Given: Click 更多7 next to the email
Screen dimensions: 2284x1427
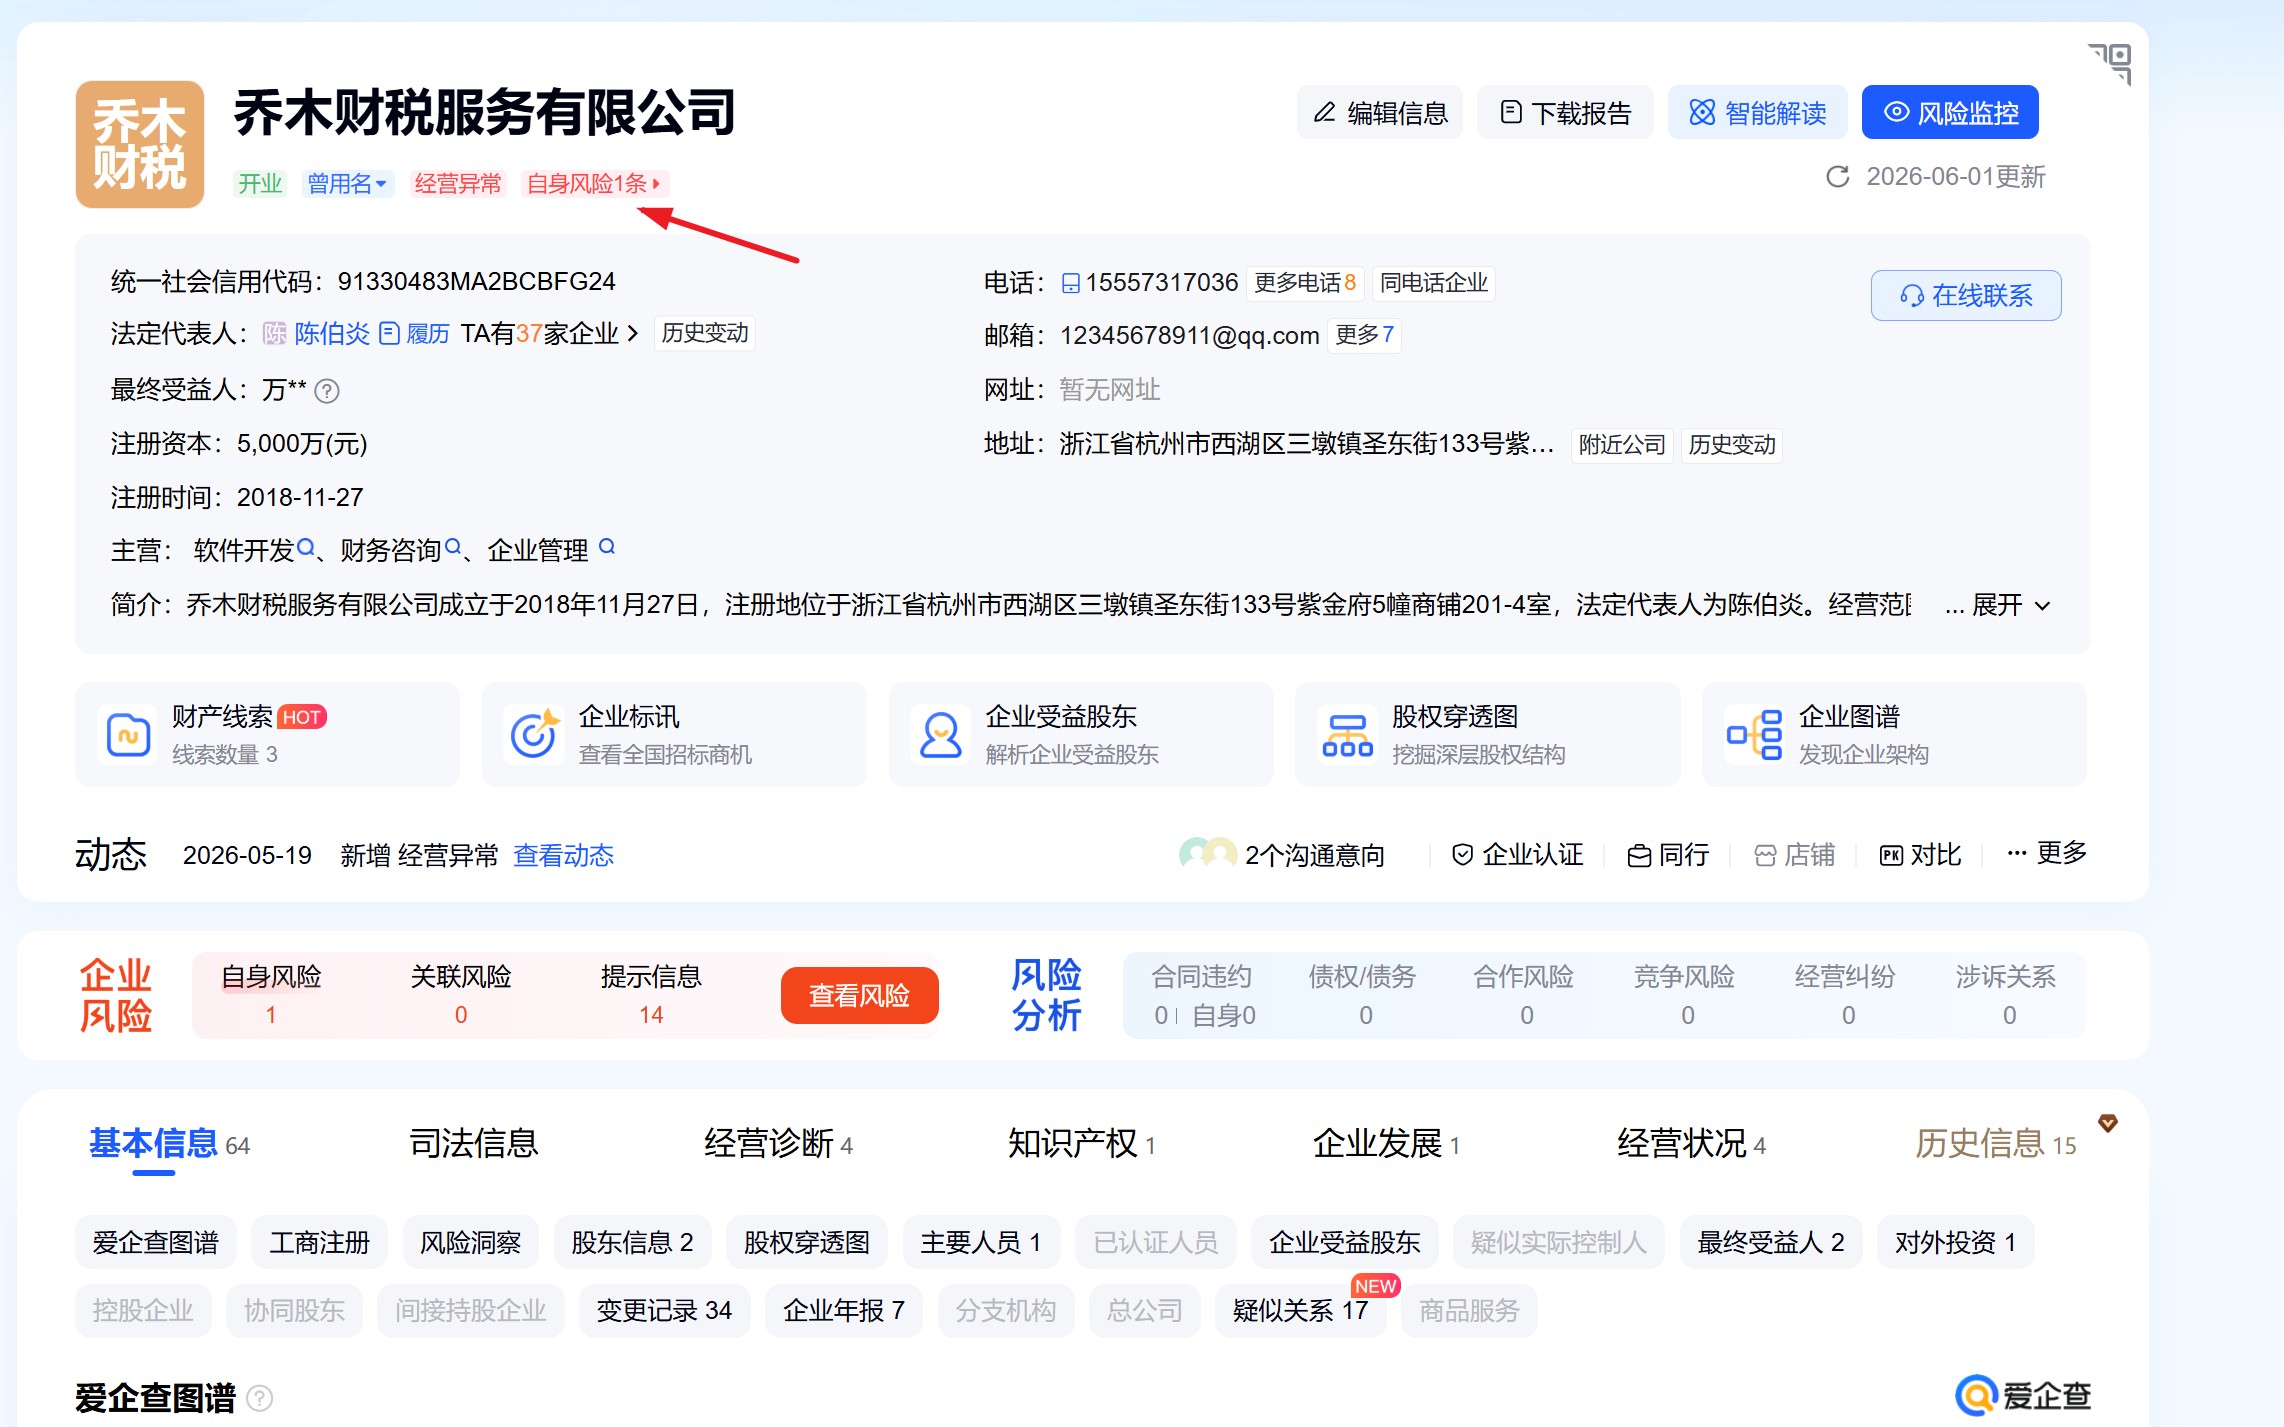Looking at the screenshot, I should (1364, 335).
